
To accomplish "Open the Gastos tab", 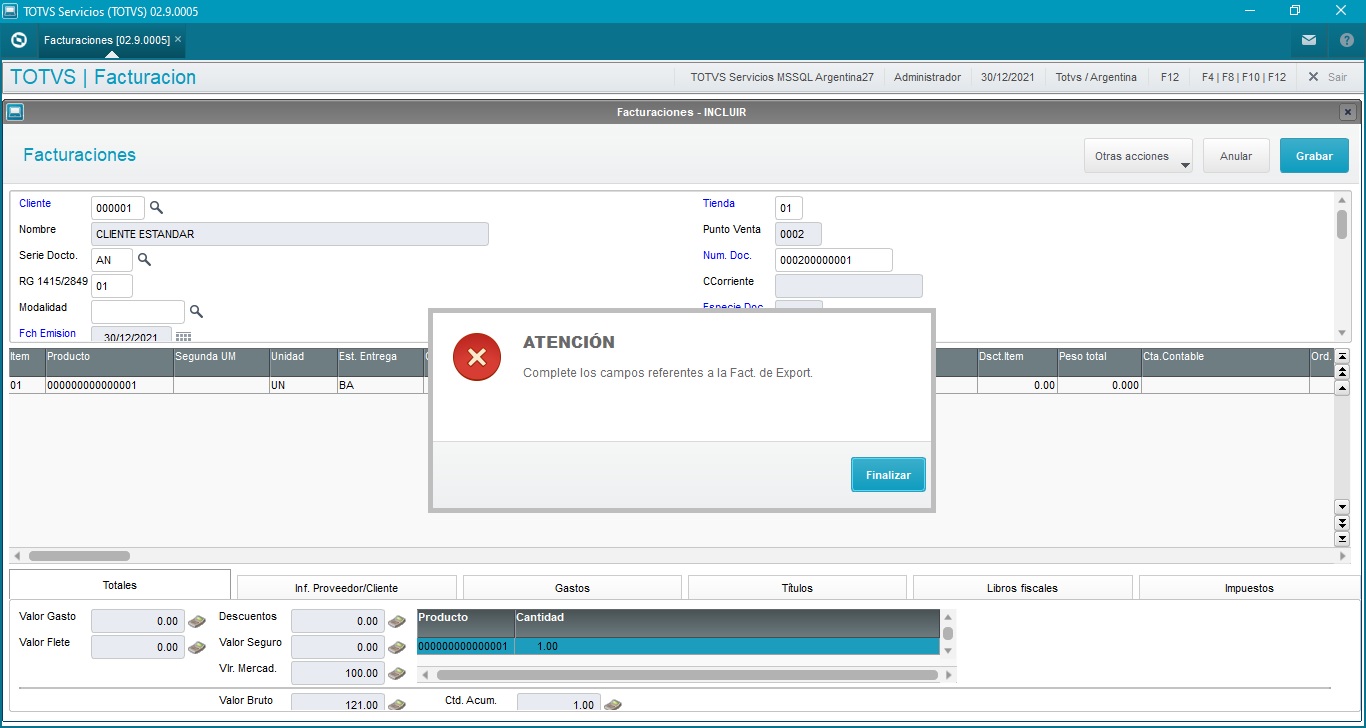I will coord(572,588).
